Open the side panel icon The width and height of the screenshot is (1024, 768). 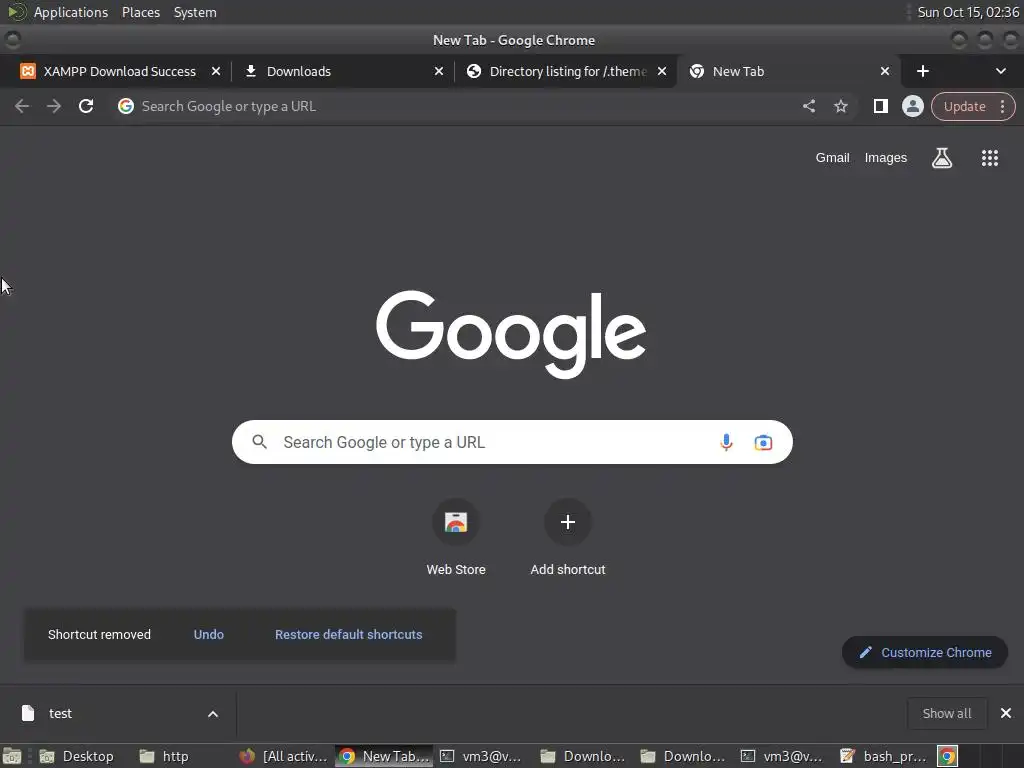coord(880,106)
